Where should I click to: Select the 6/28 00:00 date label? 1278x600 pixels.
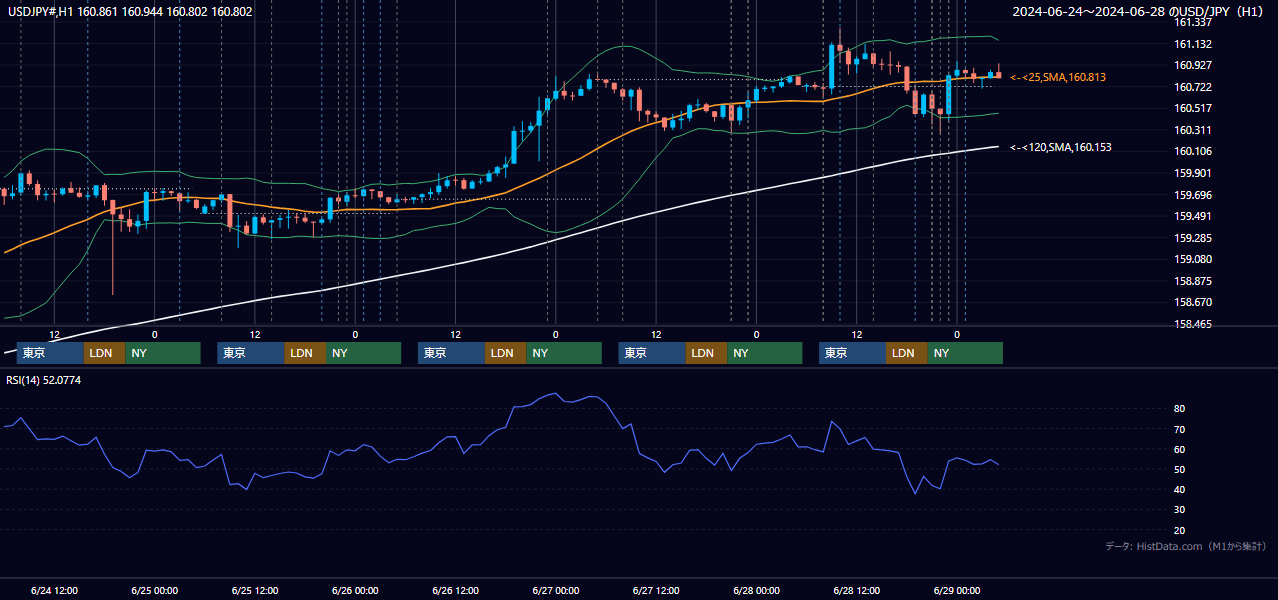click(x=757, y=590)
